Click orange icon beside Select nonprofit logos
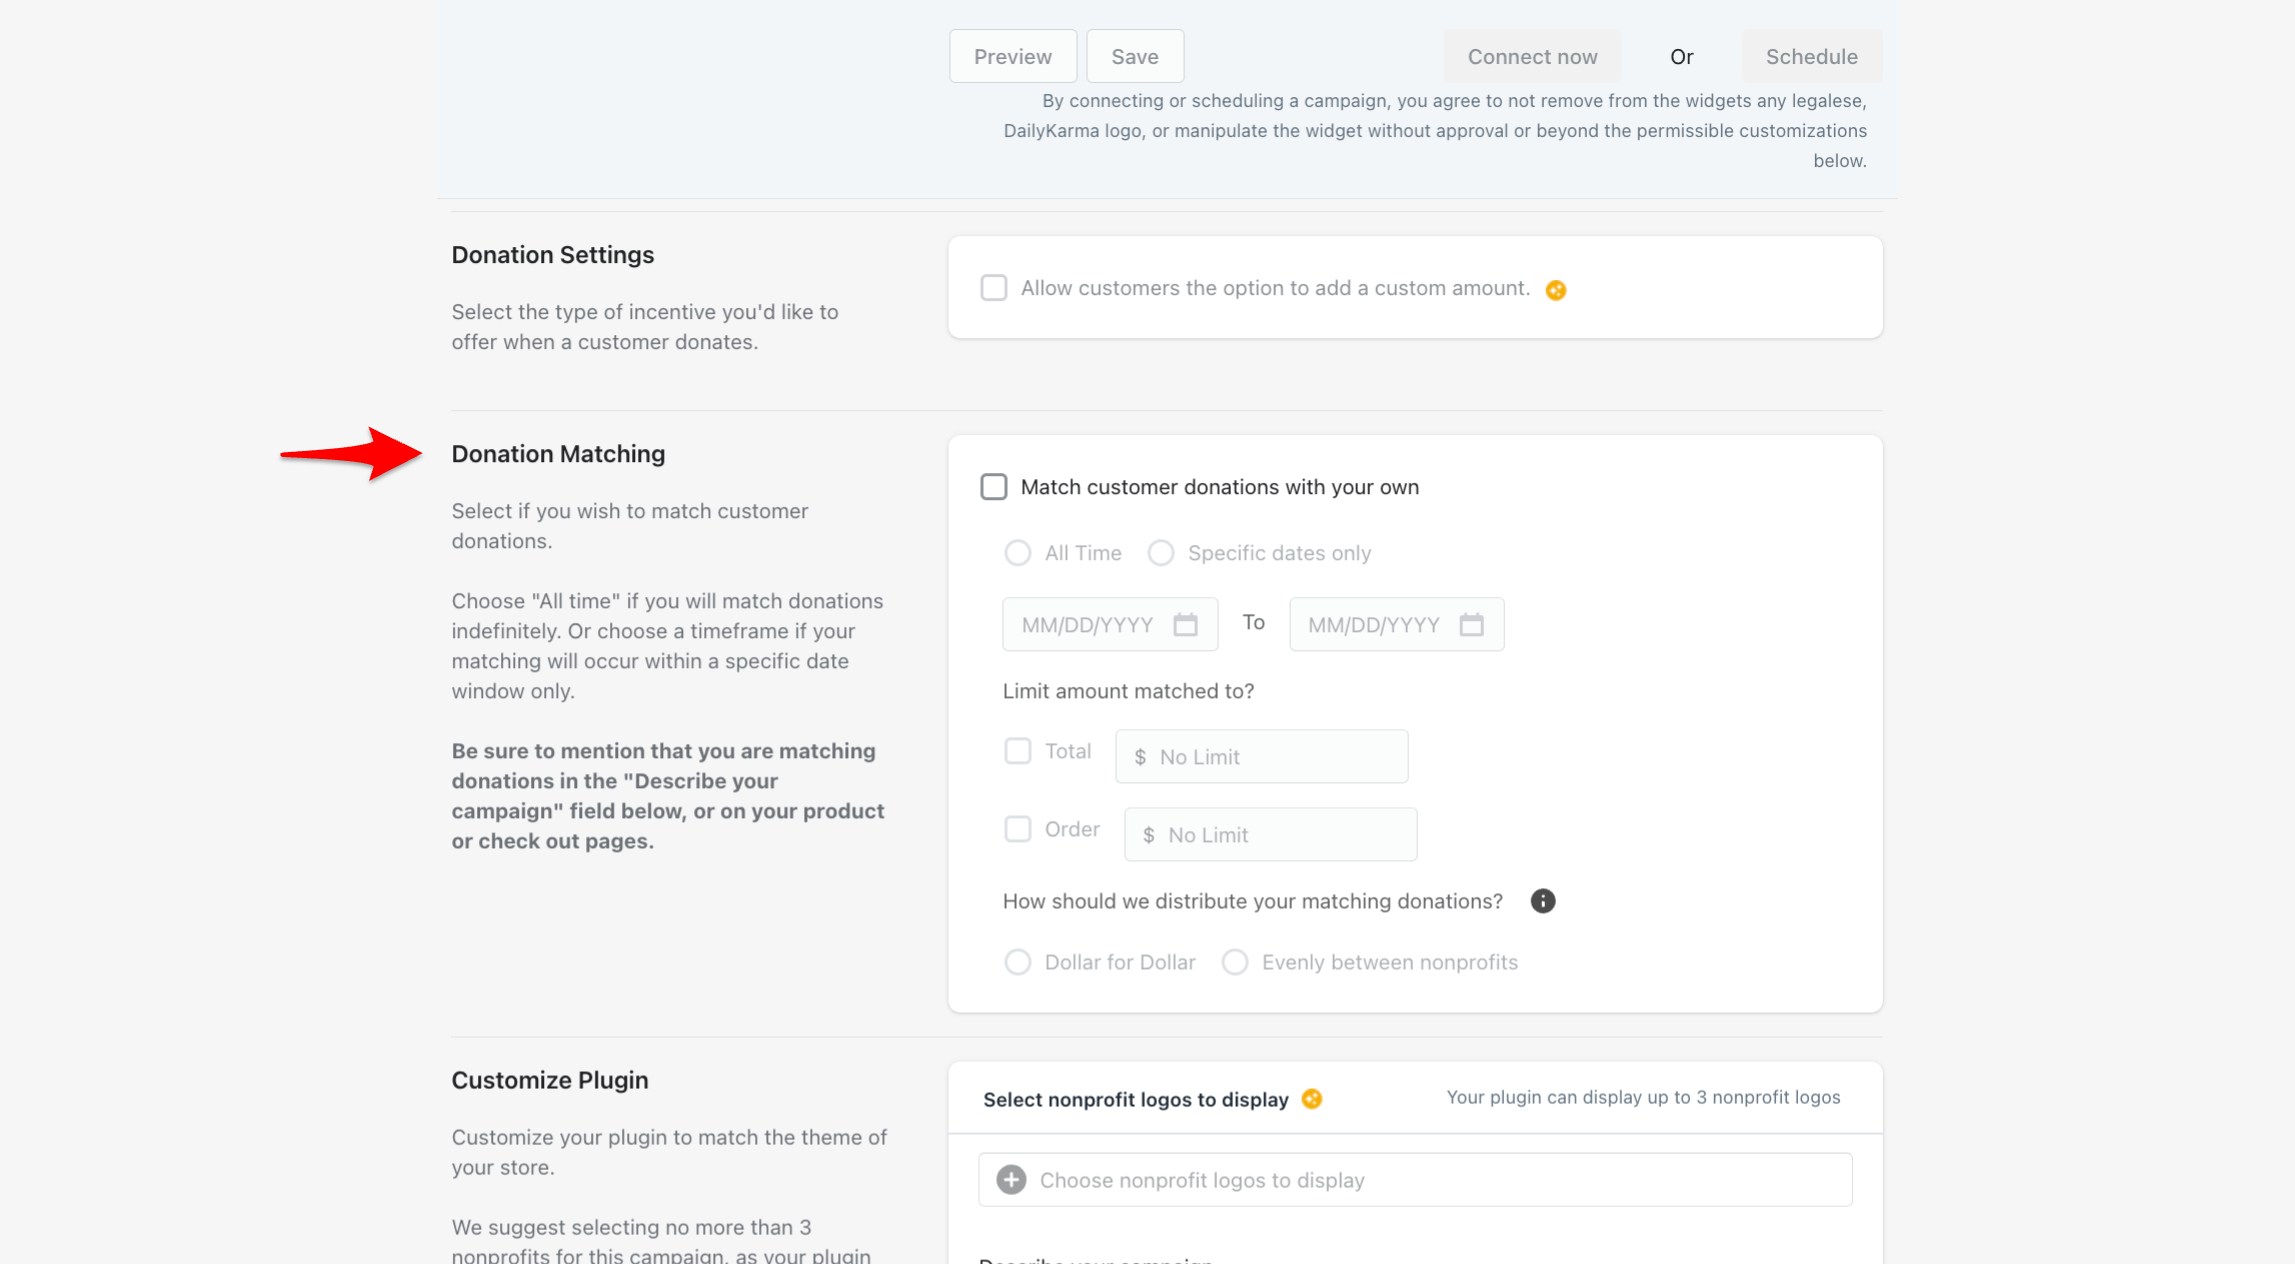The width and height of the screenshot is (2295, 1264). tap(1312, 1099)
